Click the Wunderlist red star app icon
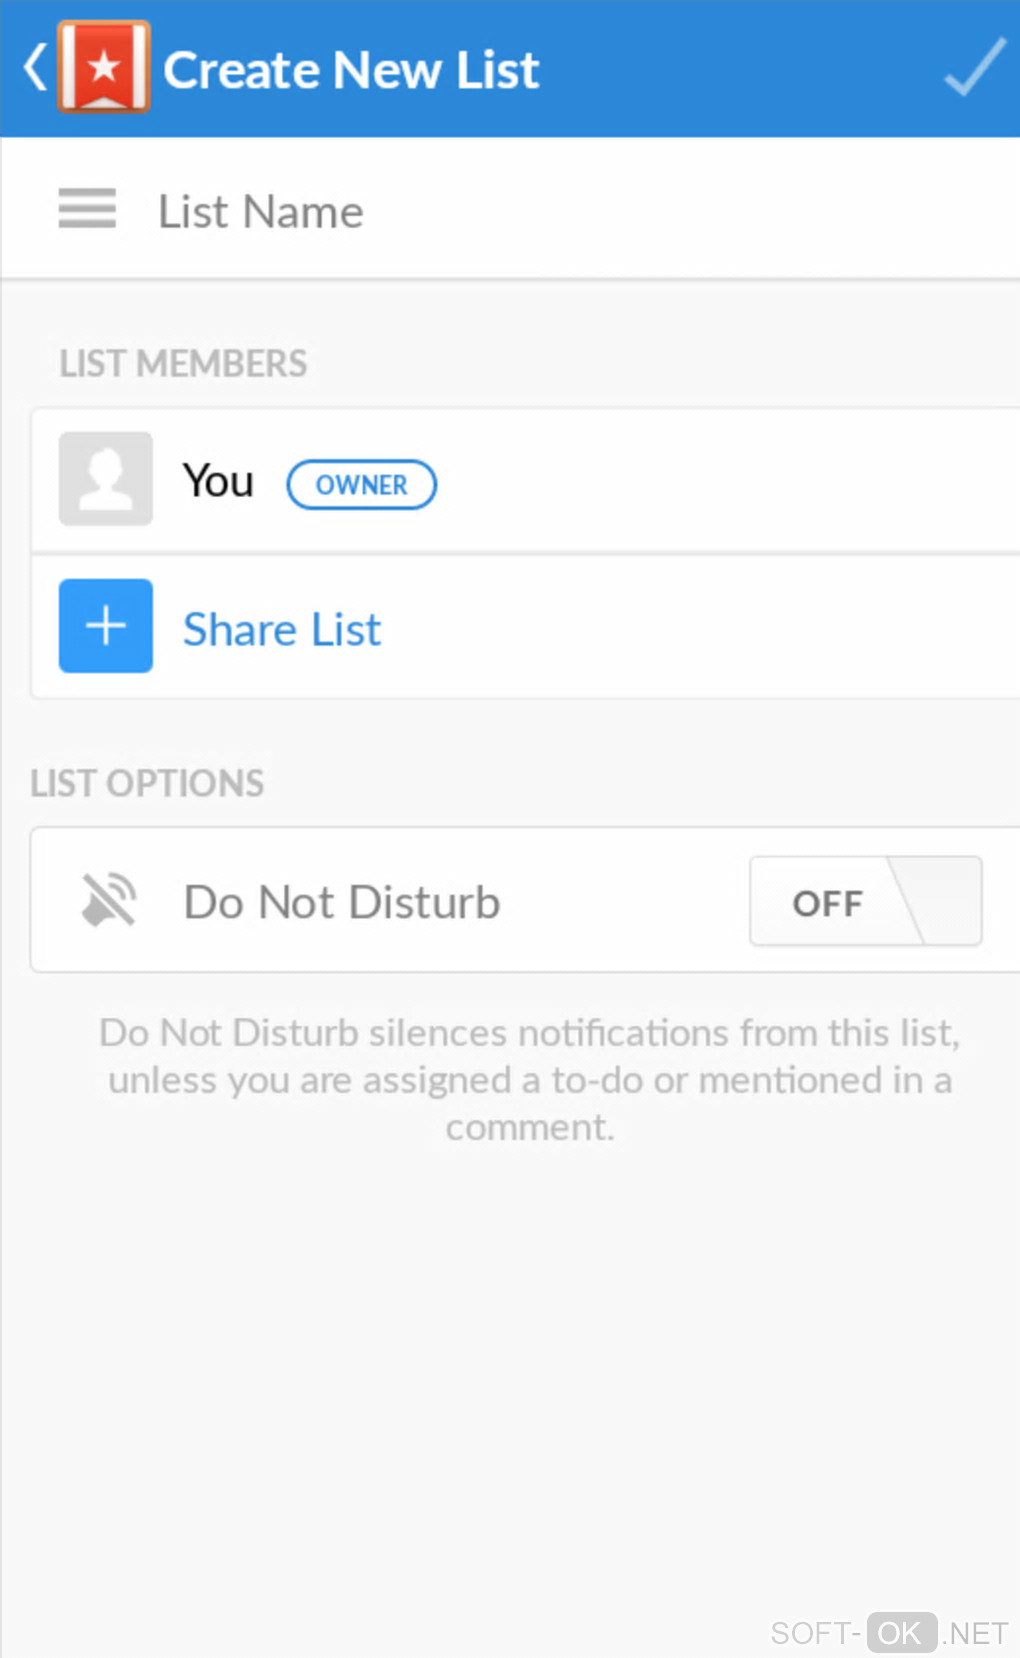This screenshot has width=1020, height=1658. click(104, 68)
